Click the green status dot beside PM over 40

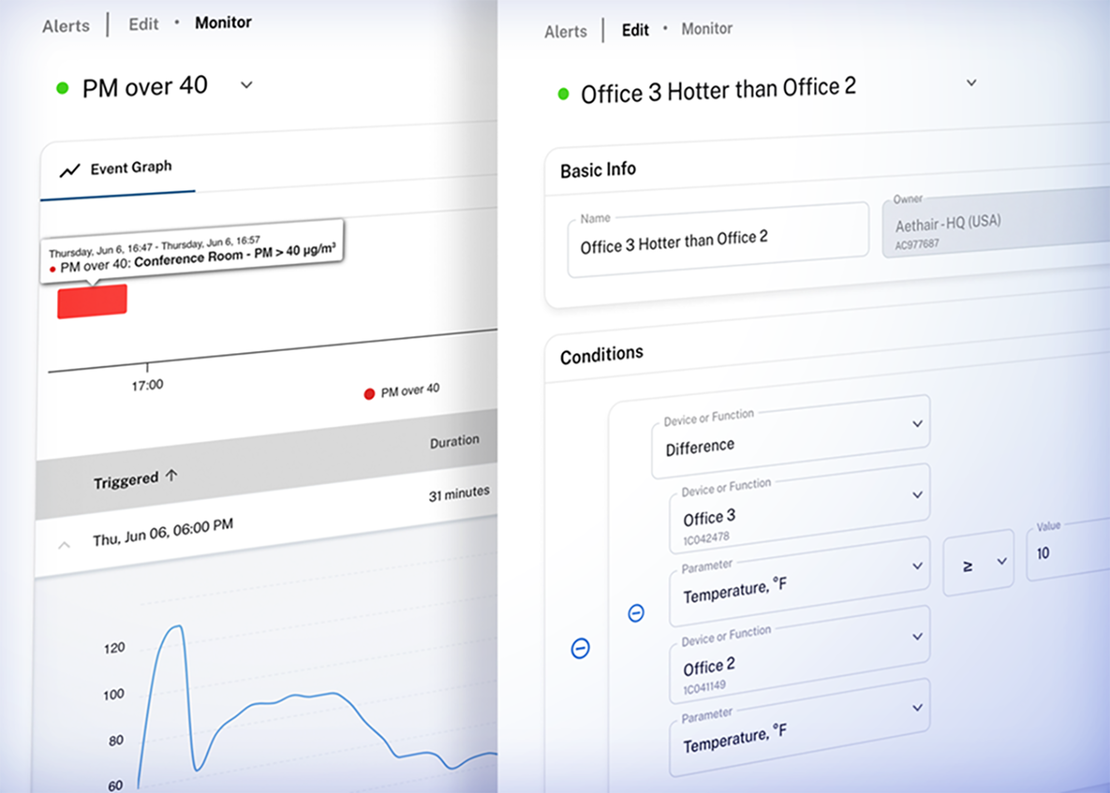coord(62,89)
